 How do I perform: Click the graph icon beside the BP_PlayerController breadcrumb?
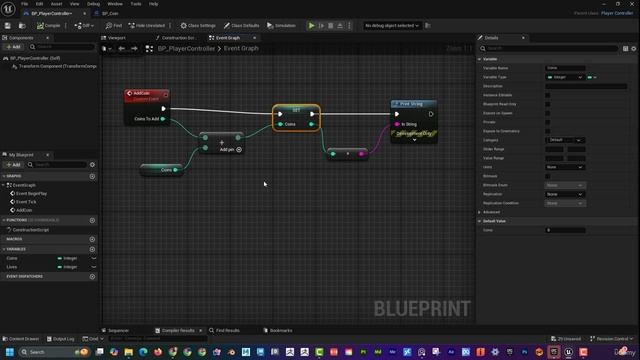pyautogui.click(x=149, y=49)
